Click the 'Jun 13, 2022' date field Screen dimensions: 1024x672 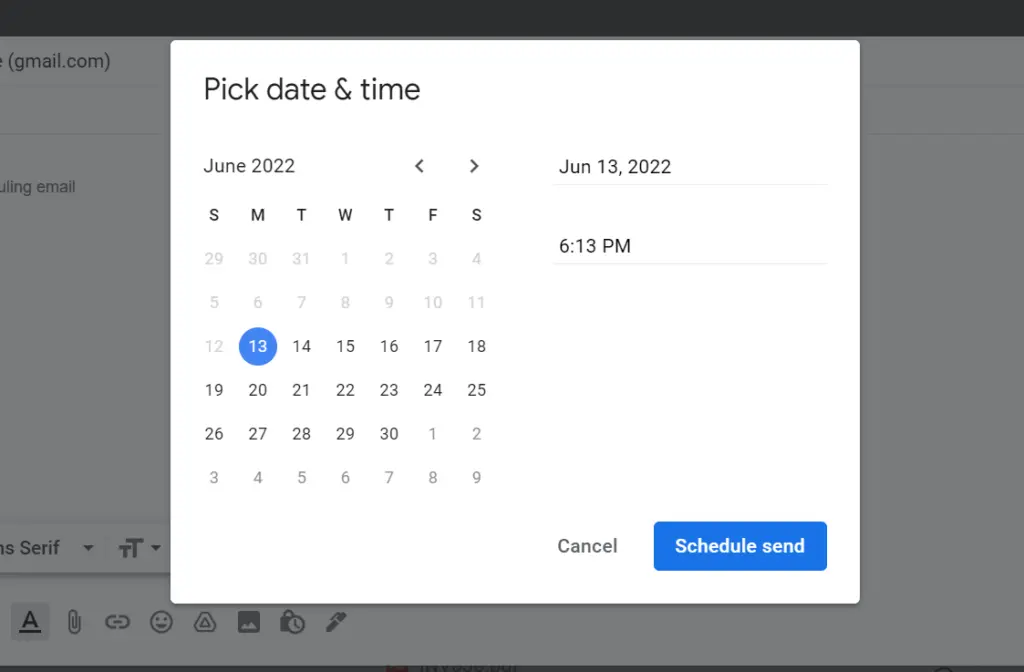pos(689,167)
